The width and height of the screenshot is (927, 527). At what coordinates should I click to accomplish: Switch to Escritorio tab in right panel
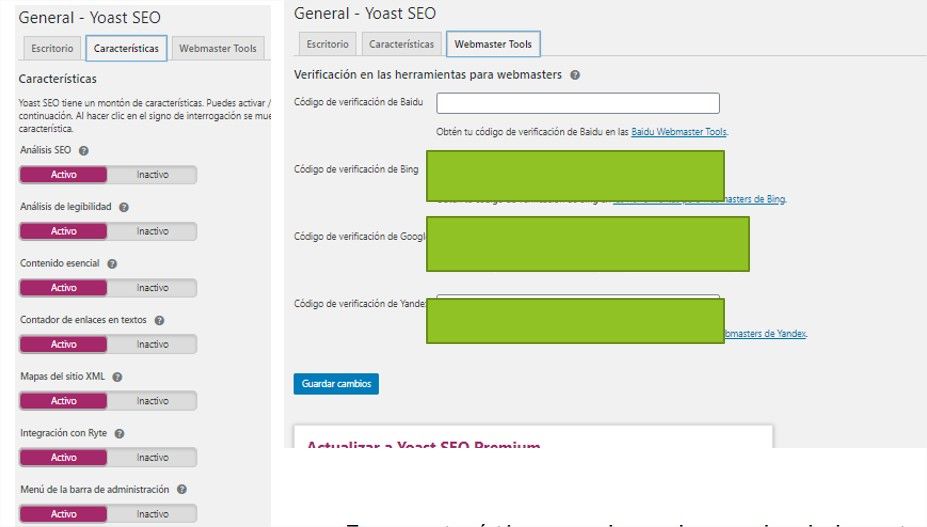[328, 44]
